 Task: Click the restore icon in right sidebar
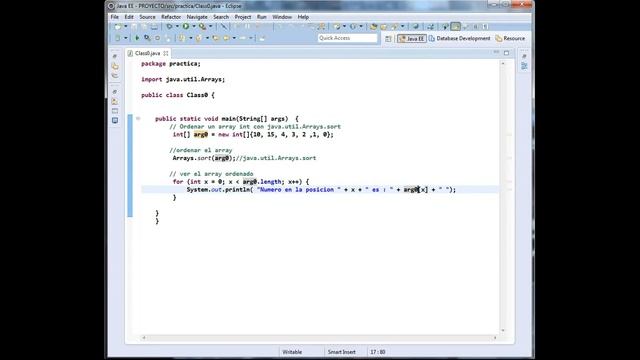(x=524, y=56)
